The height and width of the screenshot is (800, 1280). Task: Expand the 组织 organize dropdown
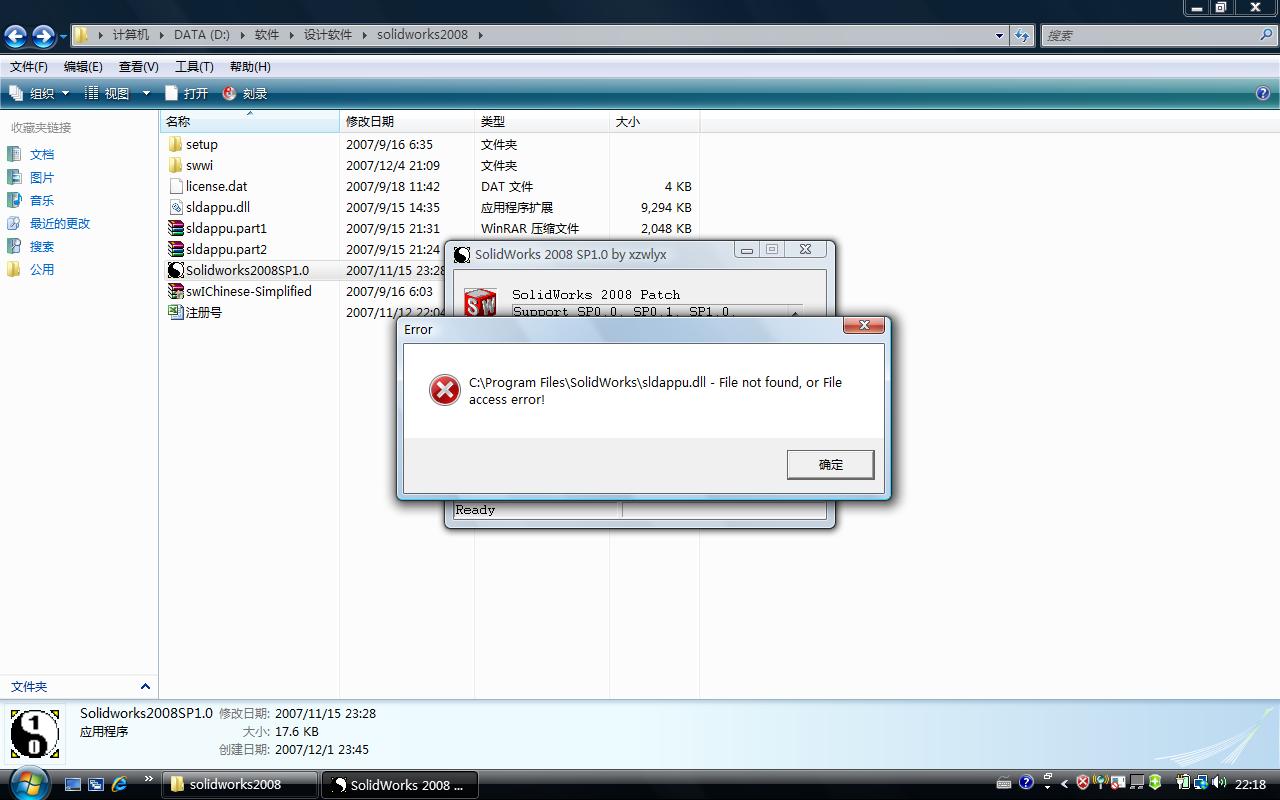(x=66, y=93)
